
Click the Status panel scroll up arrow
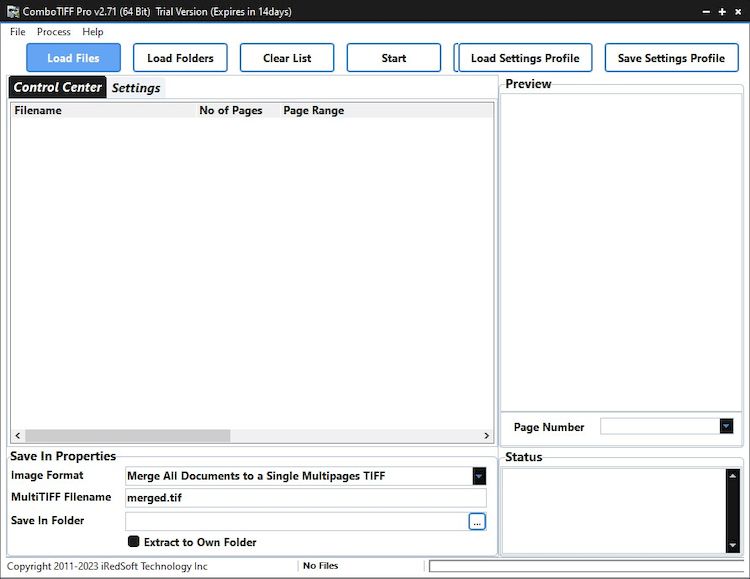pos(732,476)
